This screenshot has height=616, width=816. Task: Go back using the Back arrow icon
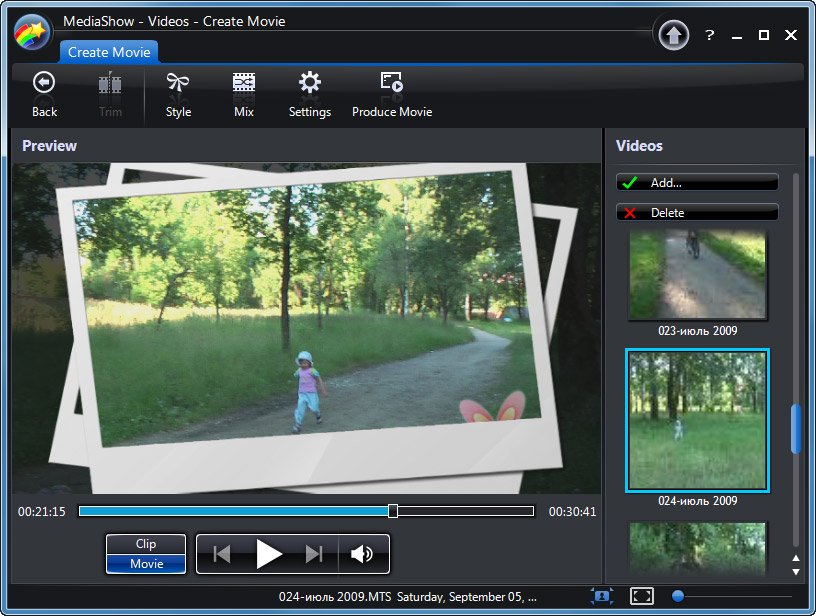[44, 82]
